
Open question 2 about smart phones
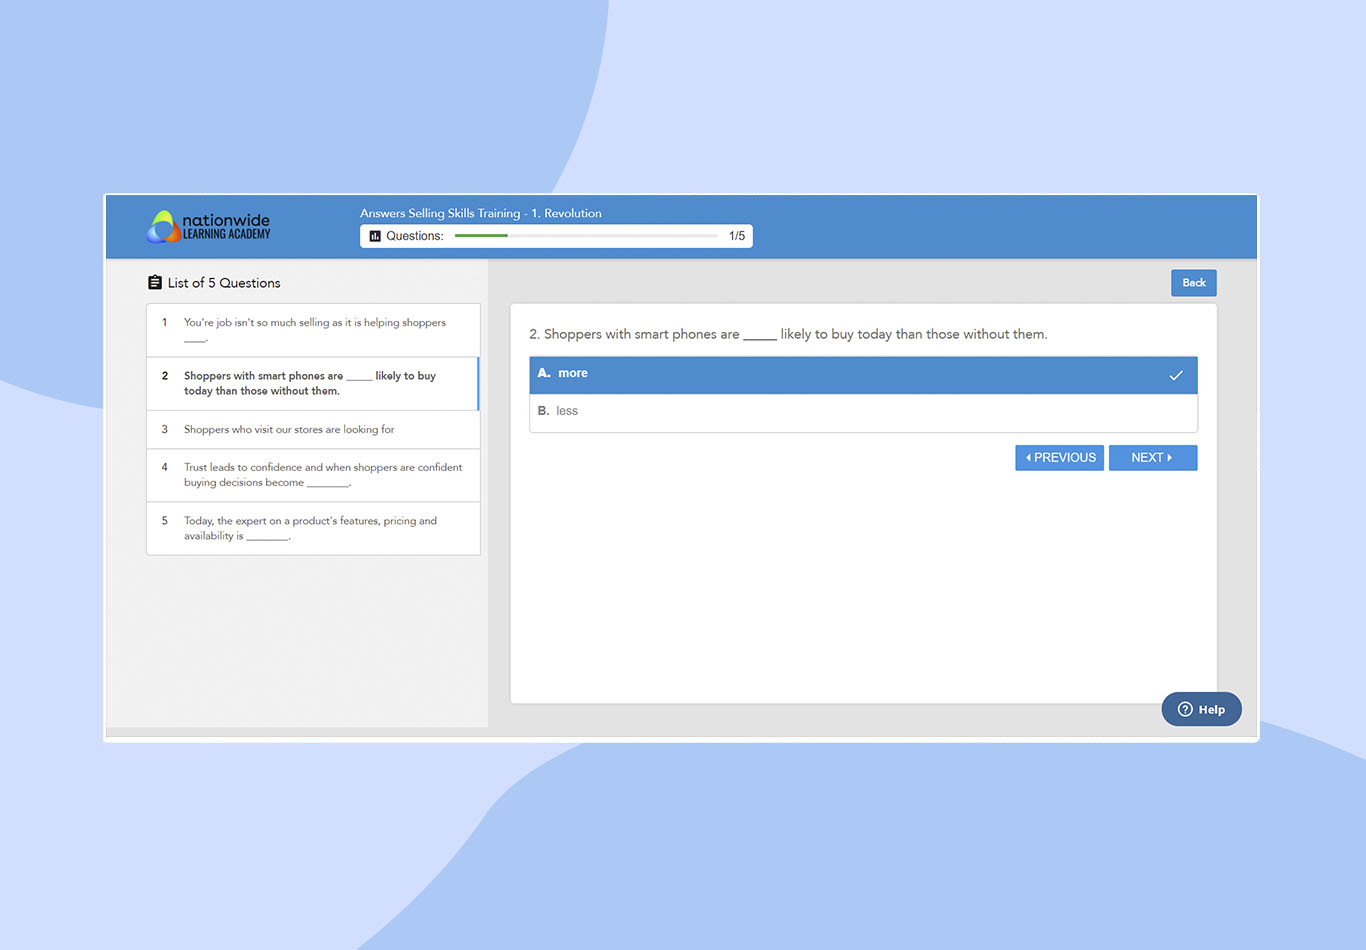click(313, 383)
